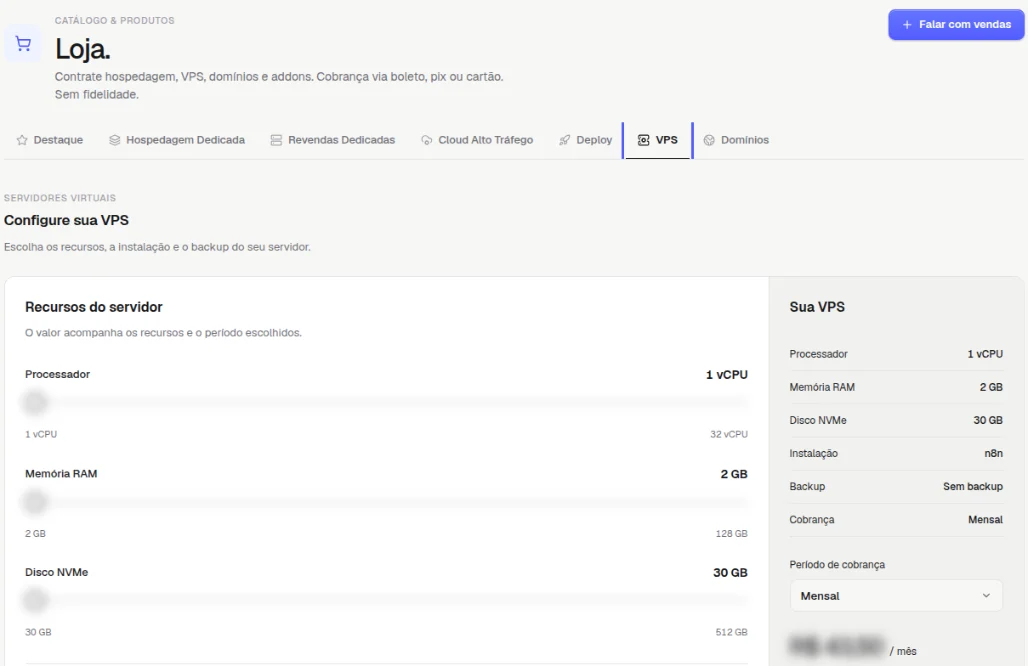Open the Período de cobrança Mensal dropdown
The width and height of the screenshot is (1028, 666).
point(896,595)
